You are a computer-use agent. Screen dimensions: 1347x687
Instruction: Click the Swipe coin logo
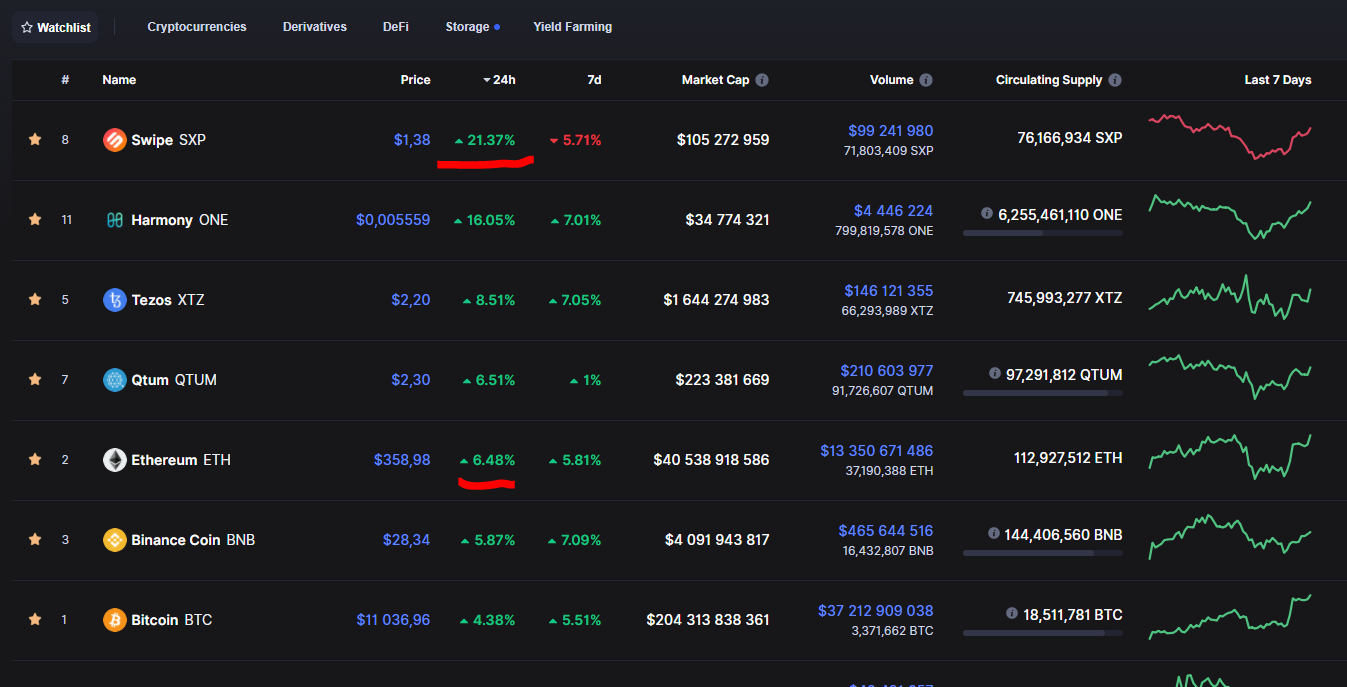pos(115,140)
